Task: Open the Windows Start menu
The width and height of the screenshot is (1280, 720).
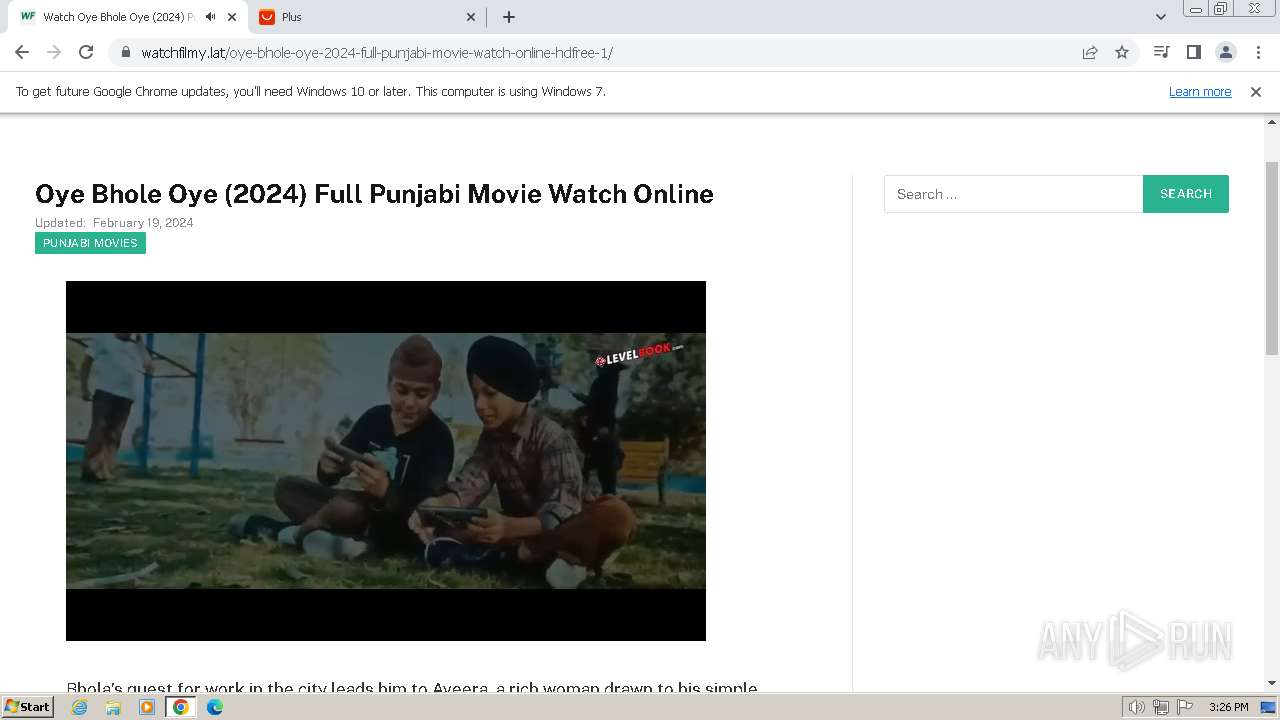Action: point(28,707)
